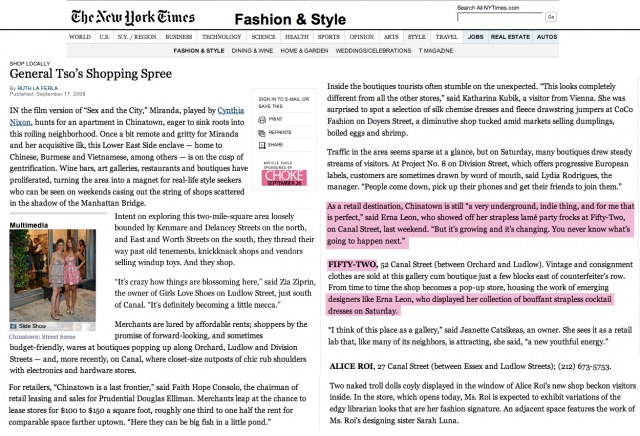Select Fashion & Style subsection
Screen dimensions: 640x436
[199, 51]
